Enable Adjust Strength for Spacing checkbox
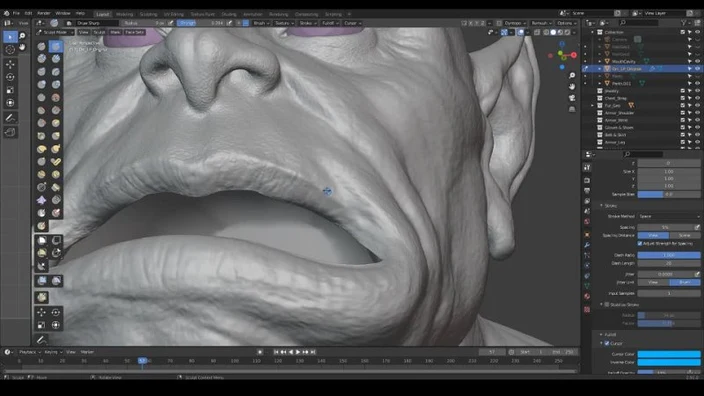Viewport: 704px width, 396px height. (x=640, y=243)
